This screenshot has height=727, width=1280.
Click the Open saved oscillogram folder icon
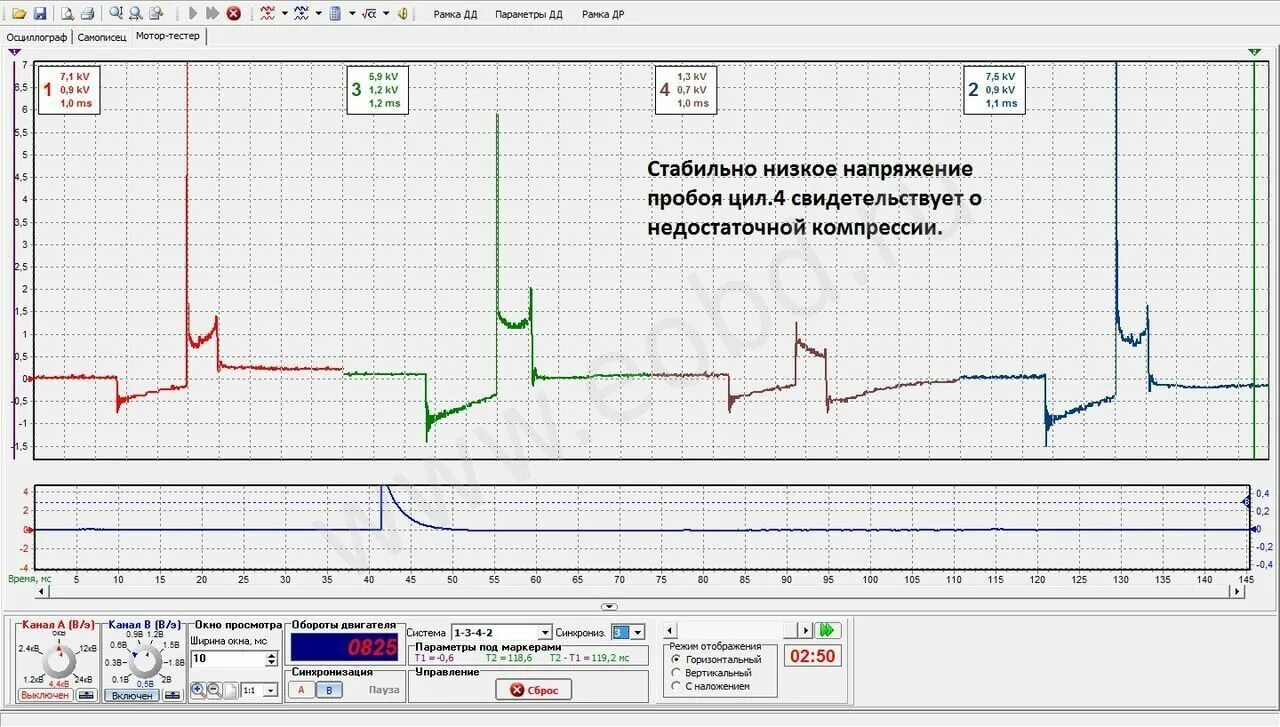(x=20, y=13)
